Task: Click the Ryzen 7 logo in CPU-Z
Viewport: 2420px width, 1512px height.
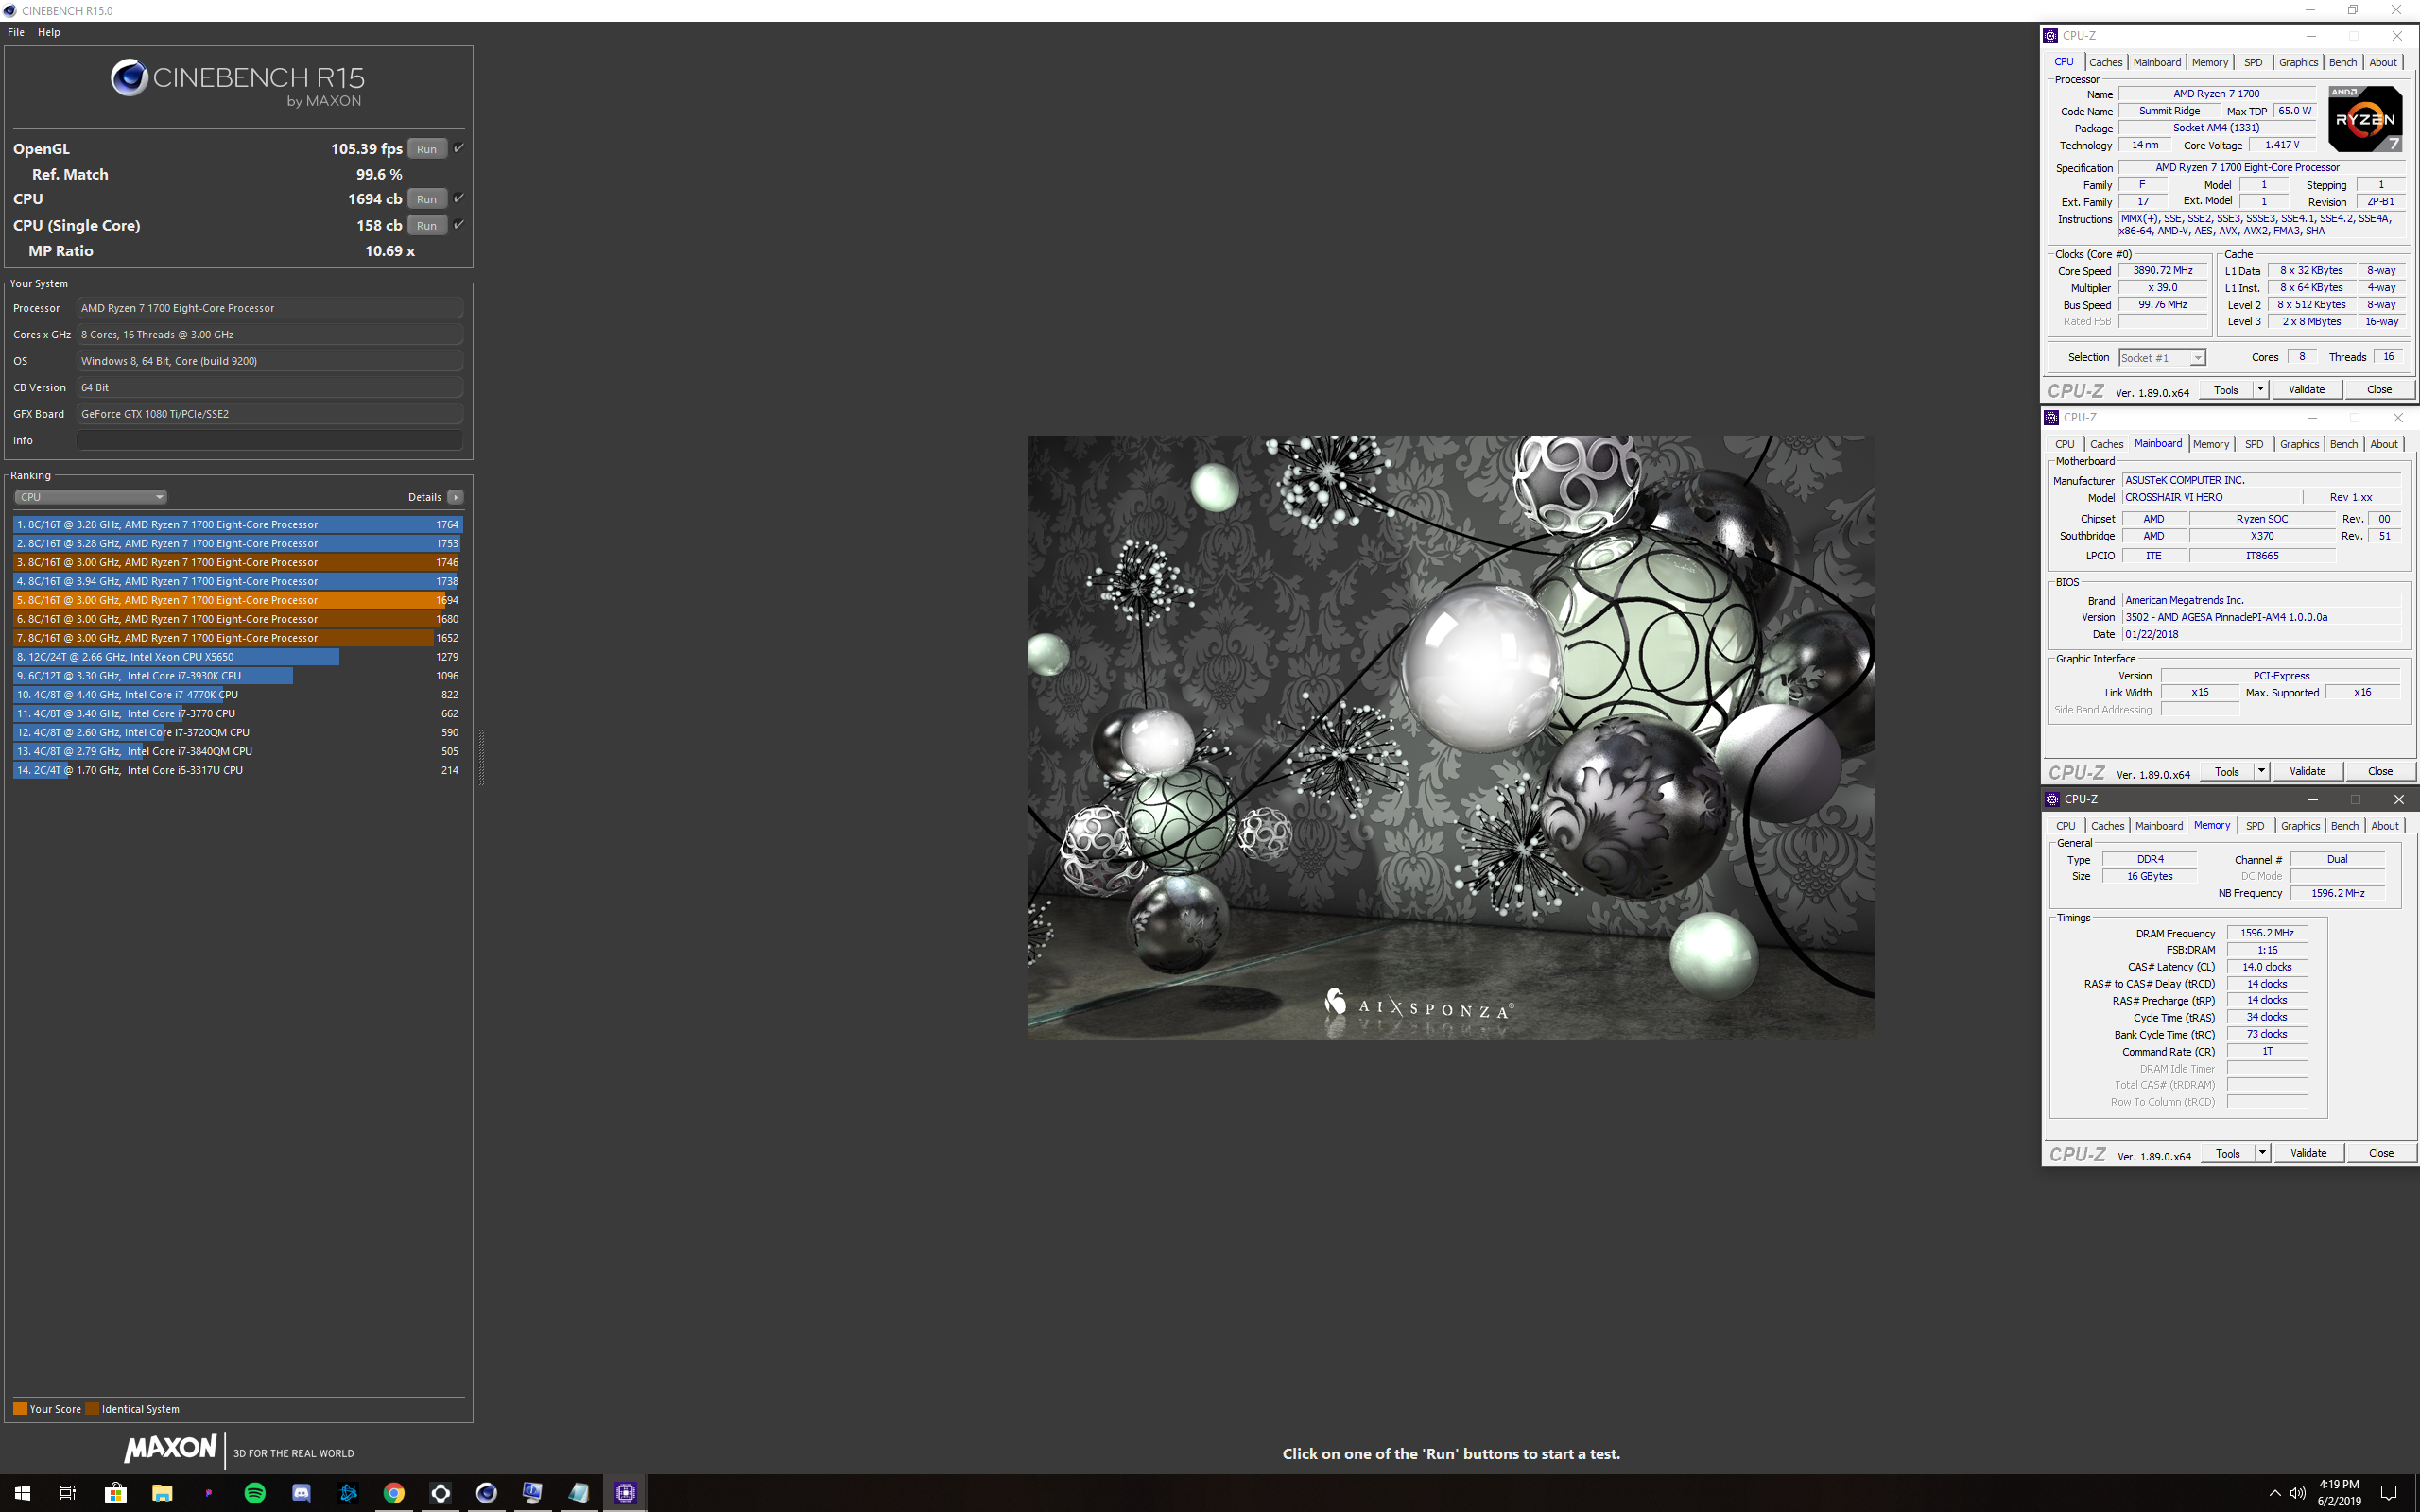Action: coord(2365,118)
